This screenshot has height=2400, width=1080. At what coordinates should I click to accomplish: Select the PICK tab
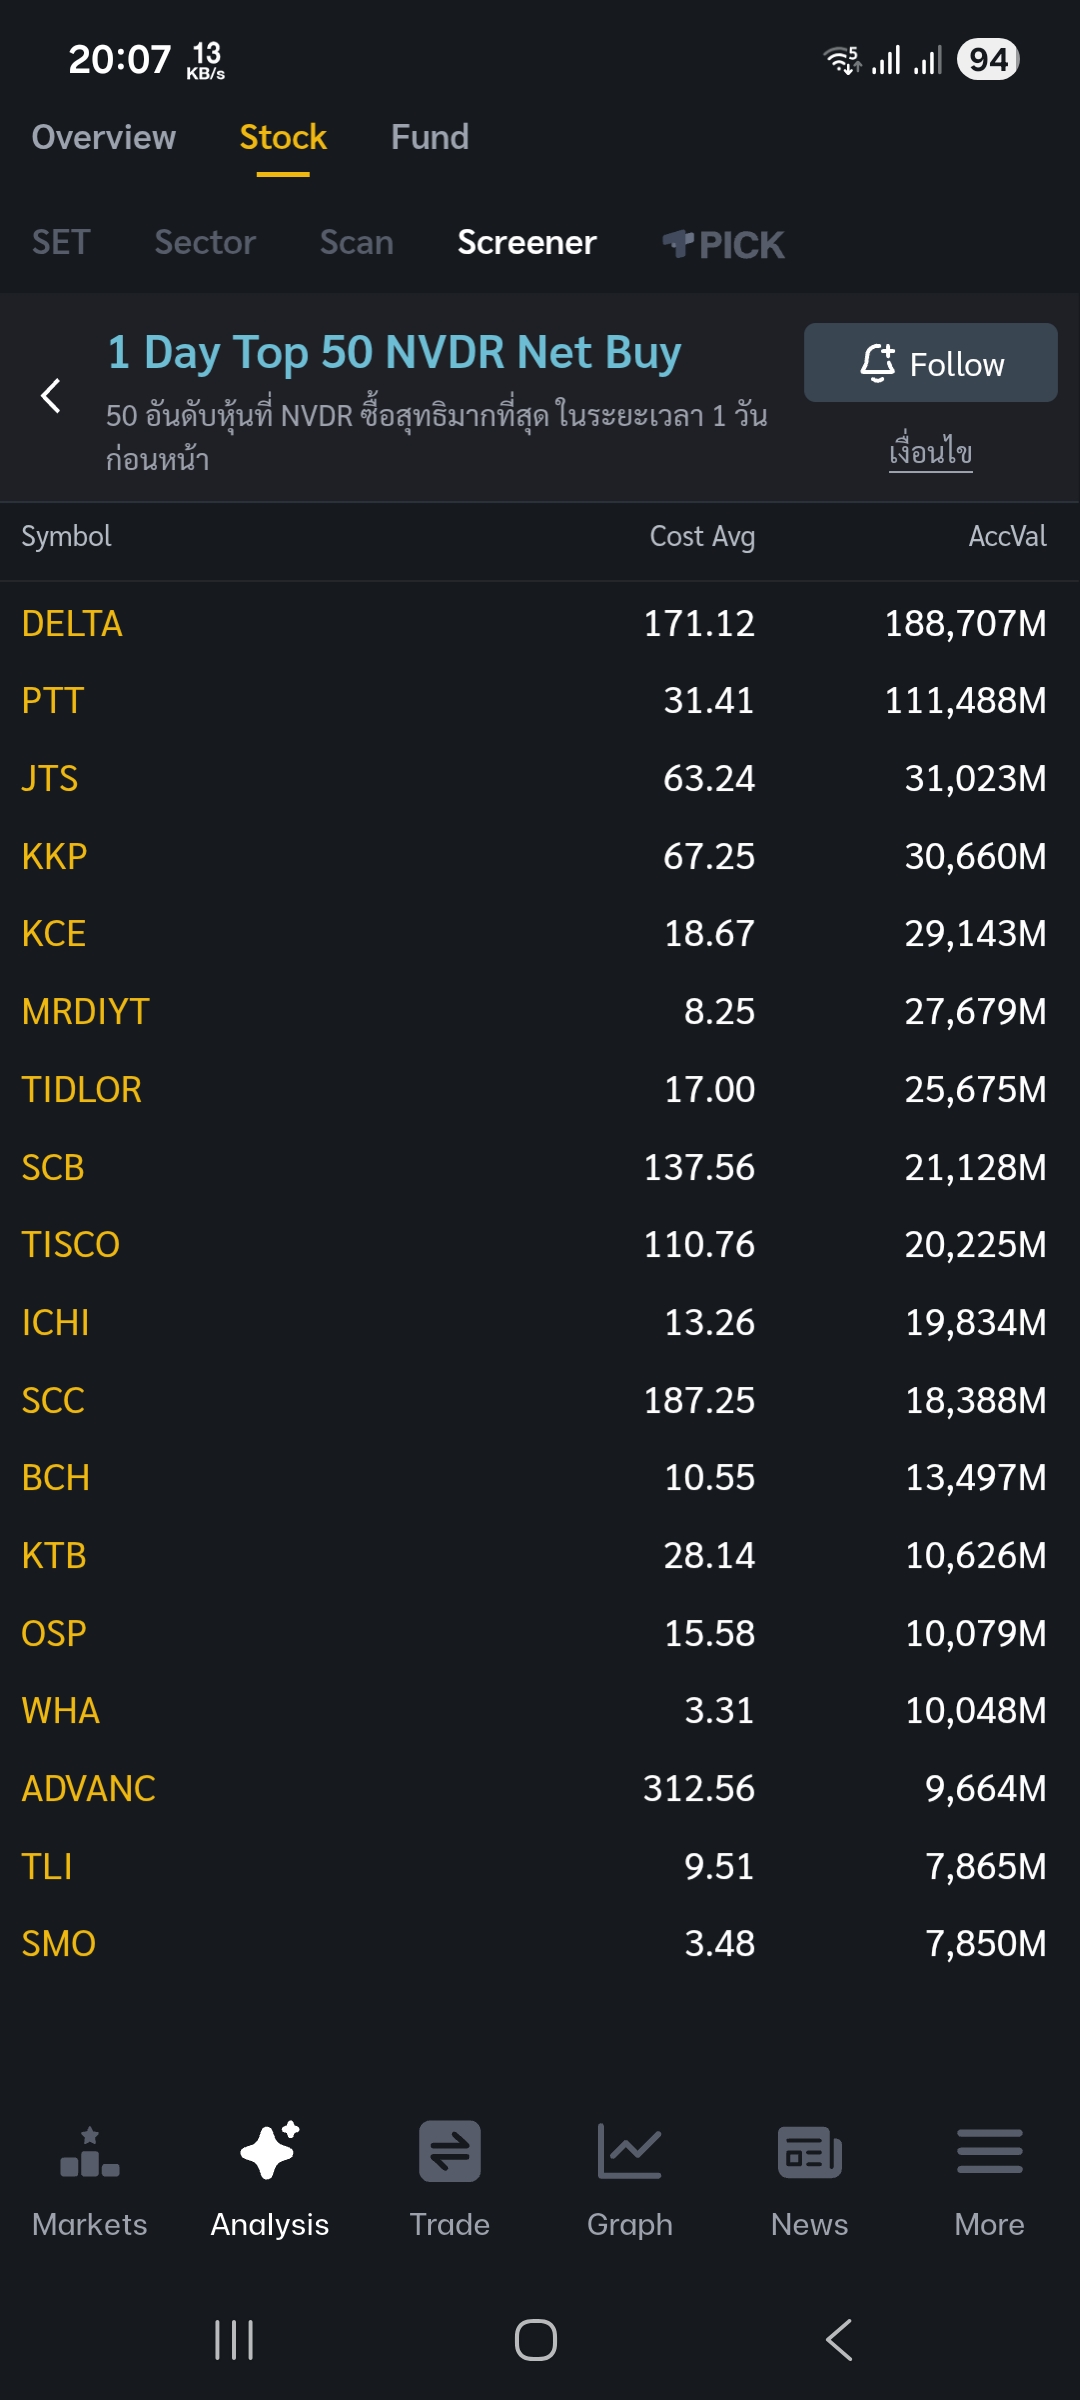(x=723, y=242)
